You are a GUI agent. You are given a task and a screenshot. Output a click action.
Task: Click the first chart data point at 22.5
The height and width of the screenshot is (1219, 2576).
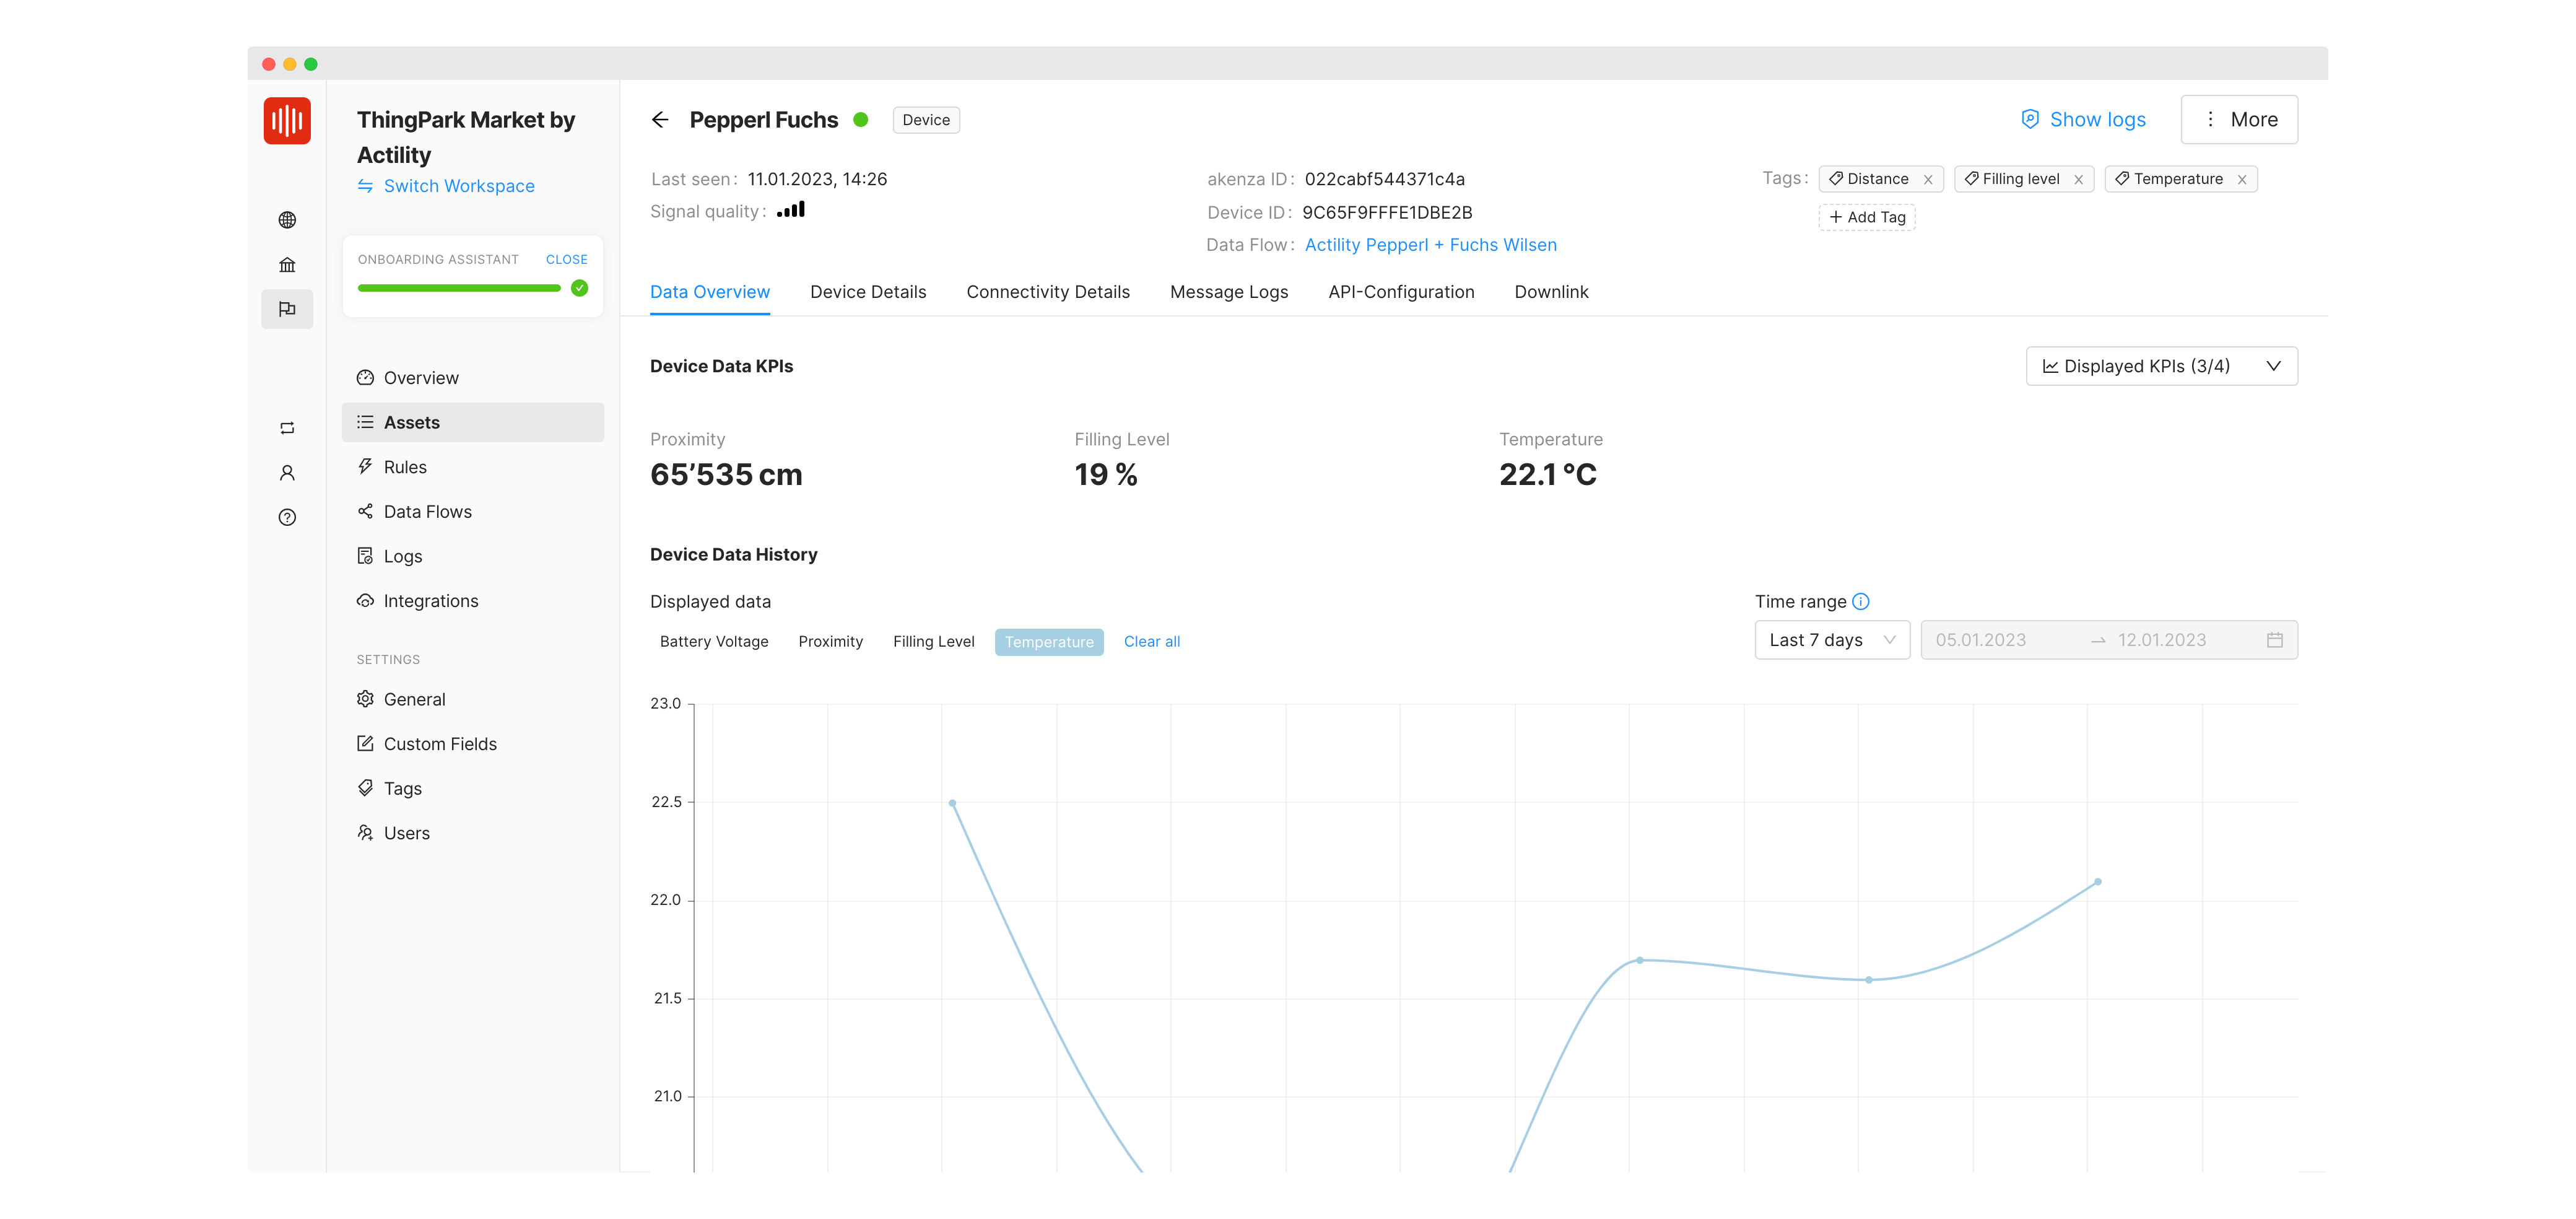tap(952, 803)
